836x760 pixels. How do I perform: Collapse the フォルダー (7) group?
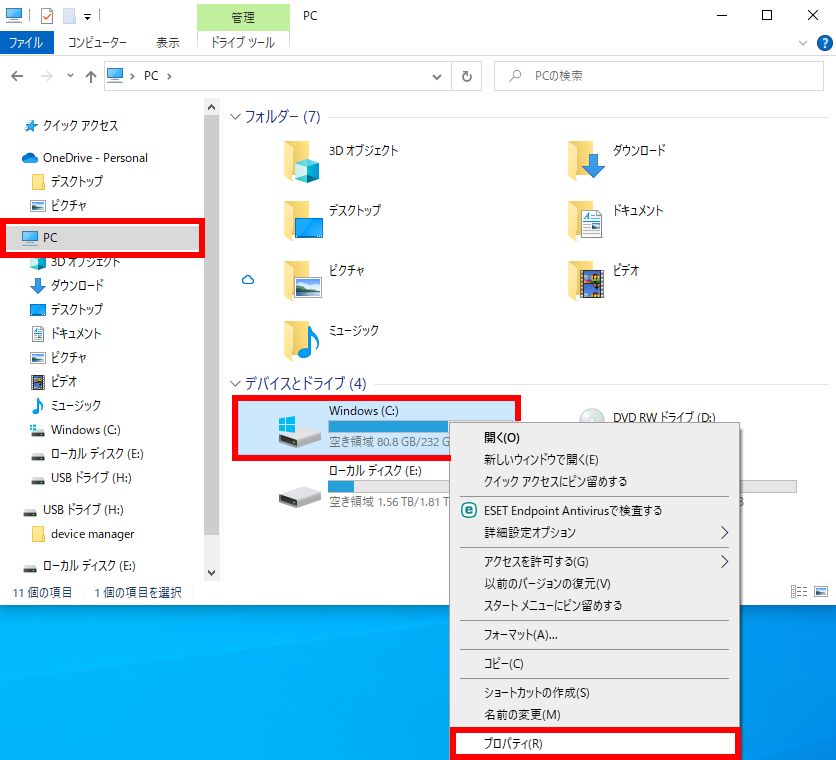point(235,117)
